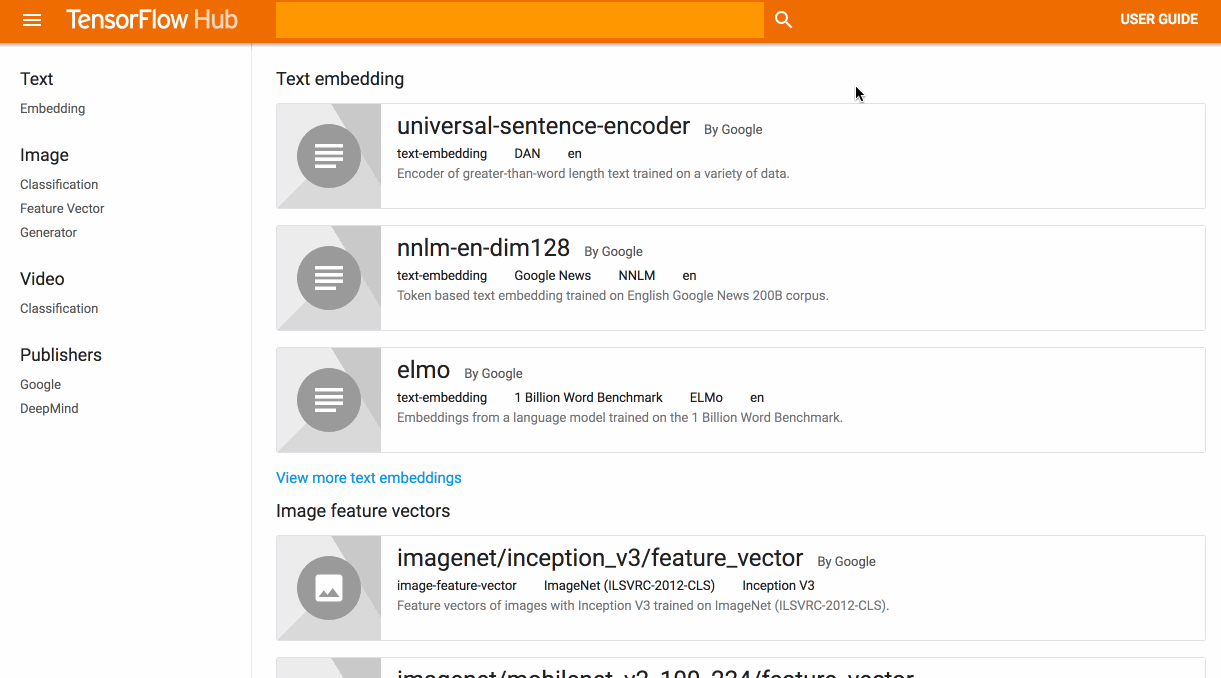Click the universal-sentence-encoder text document icon
Viewport: 1221px width, 678px height.
(x=329, y=156)
